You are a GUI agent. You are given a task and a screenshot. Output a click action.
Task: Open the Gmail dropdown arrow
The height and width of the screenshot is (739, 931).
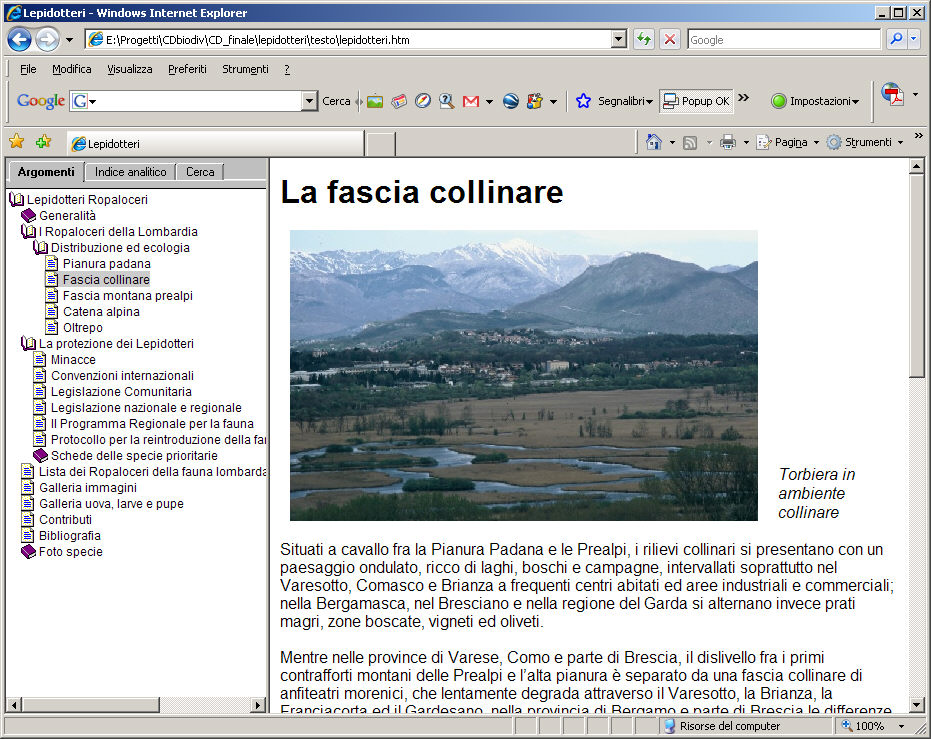pos(489,102)
